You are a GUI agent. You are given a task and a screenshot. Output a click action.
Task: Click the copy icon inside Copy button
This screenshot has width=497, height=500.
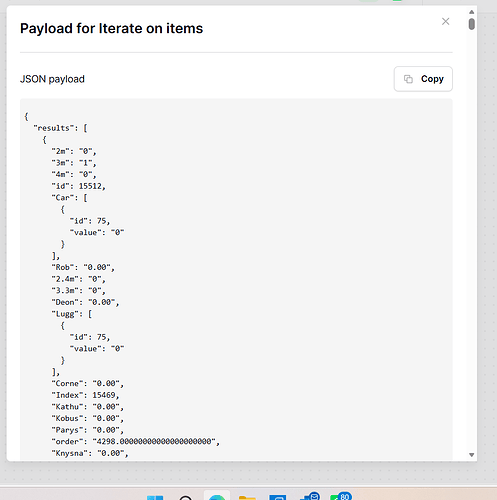(408, 79)
